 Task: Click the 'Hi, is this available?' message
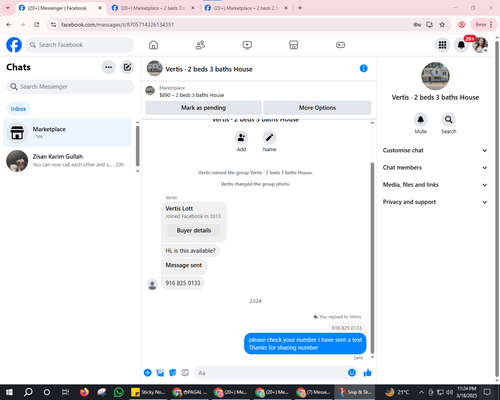click(190, 251)
